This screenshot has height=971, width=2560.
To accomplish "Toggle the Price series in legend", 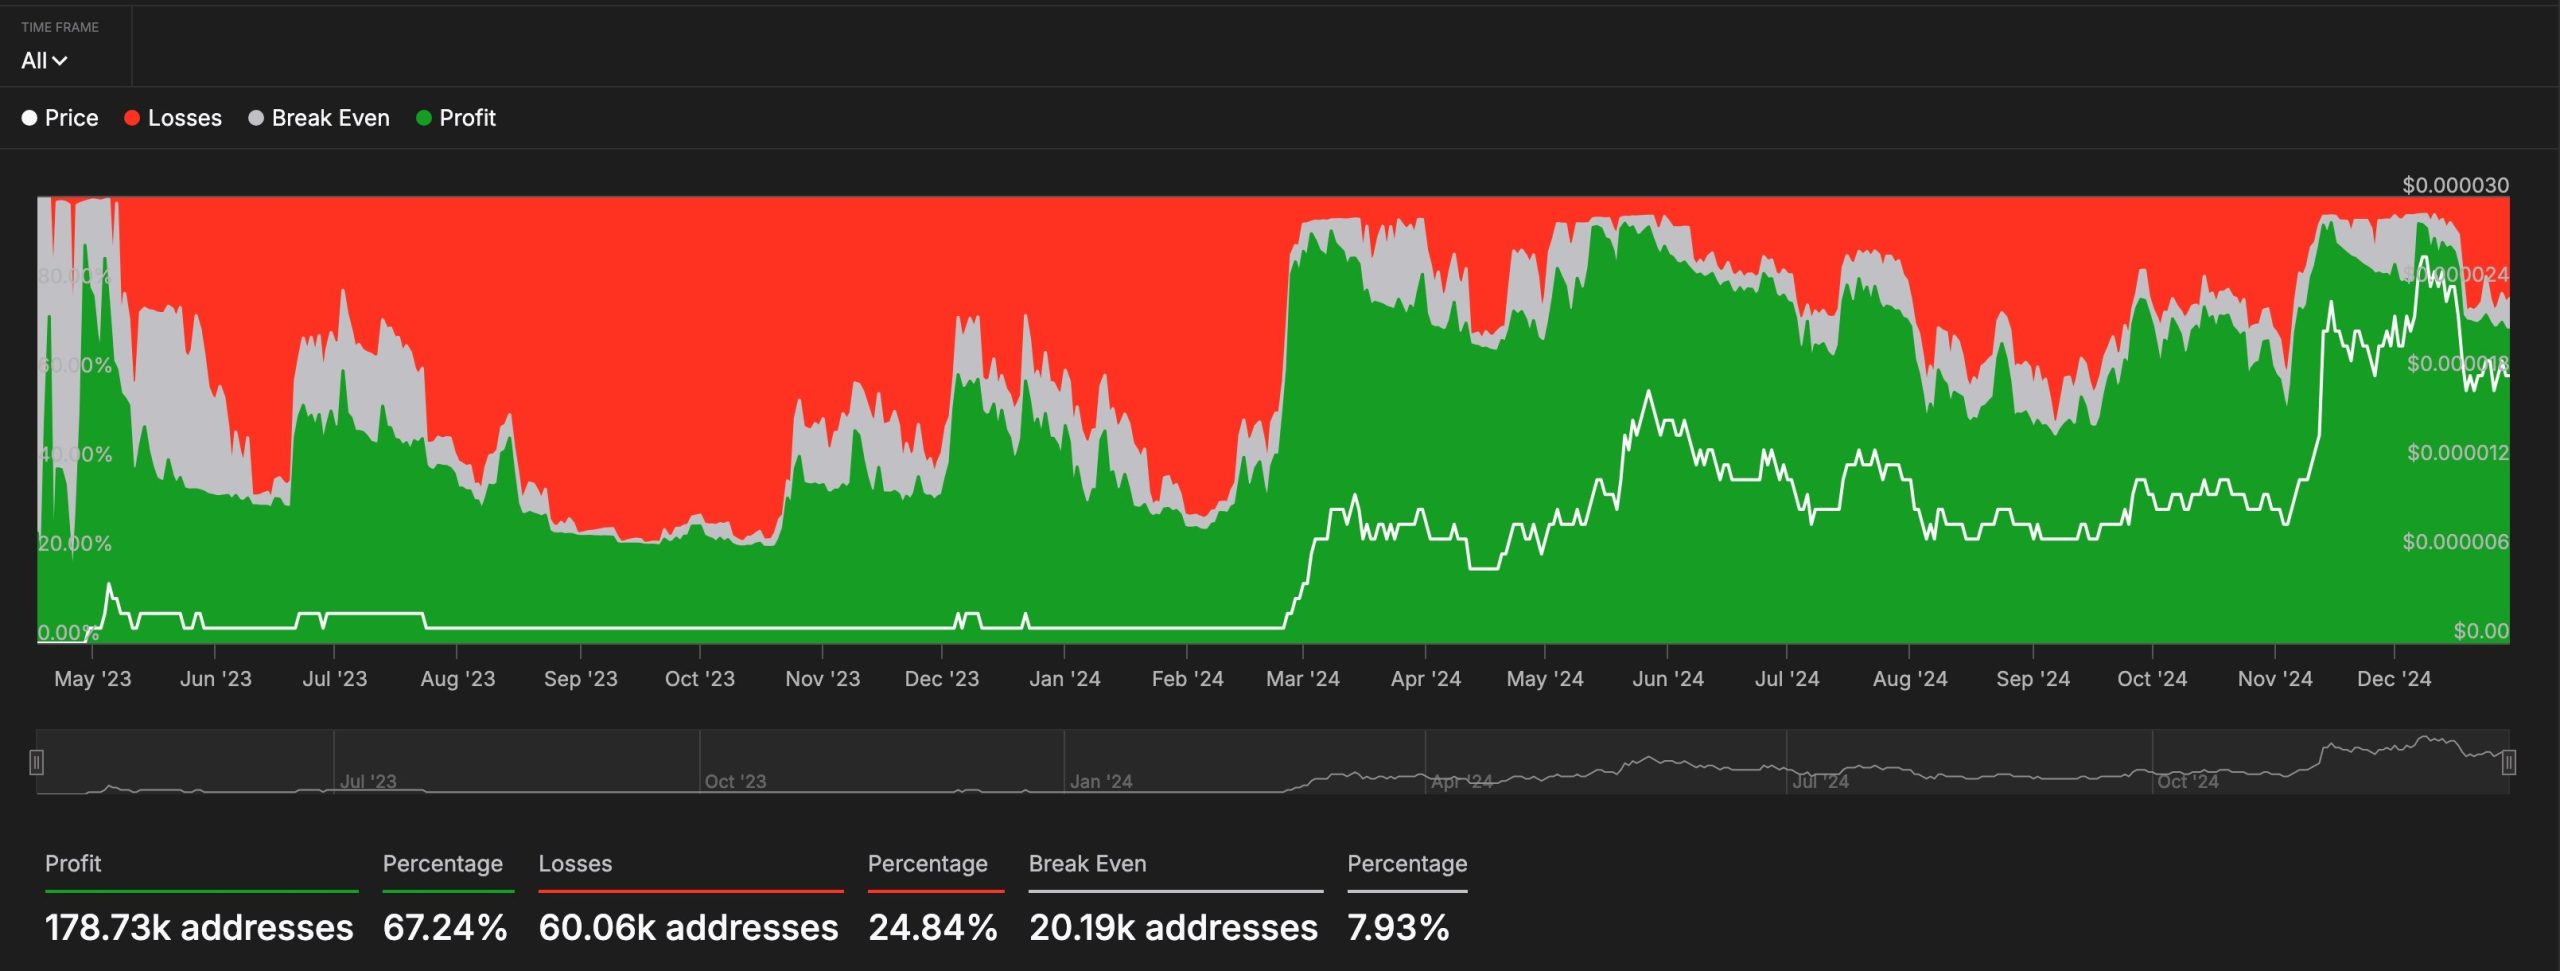I will click(x=60, y=118).
